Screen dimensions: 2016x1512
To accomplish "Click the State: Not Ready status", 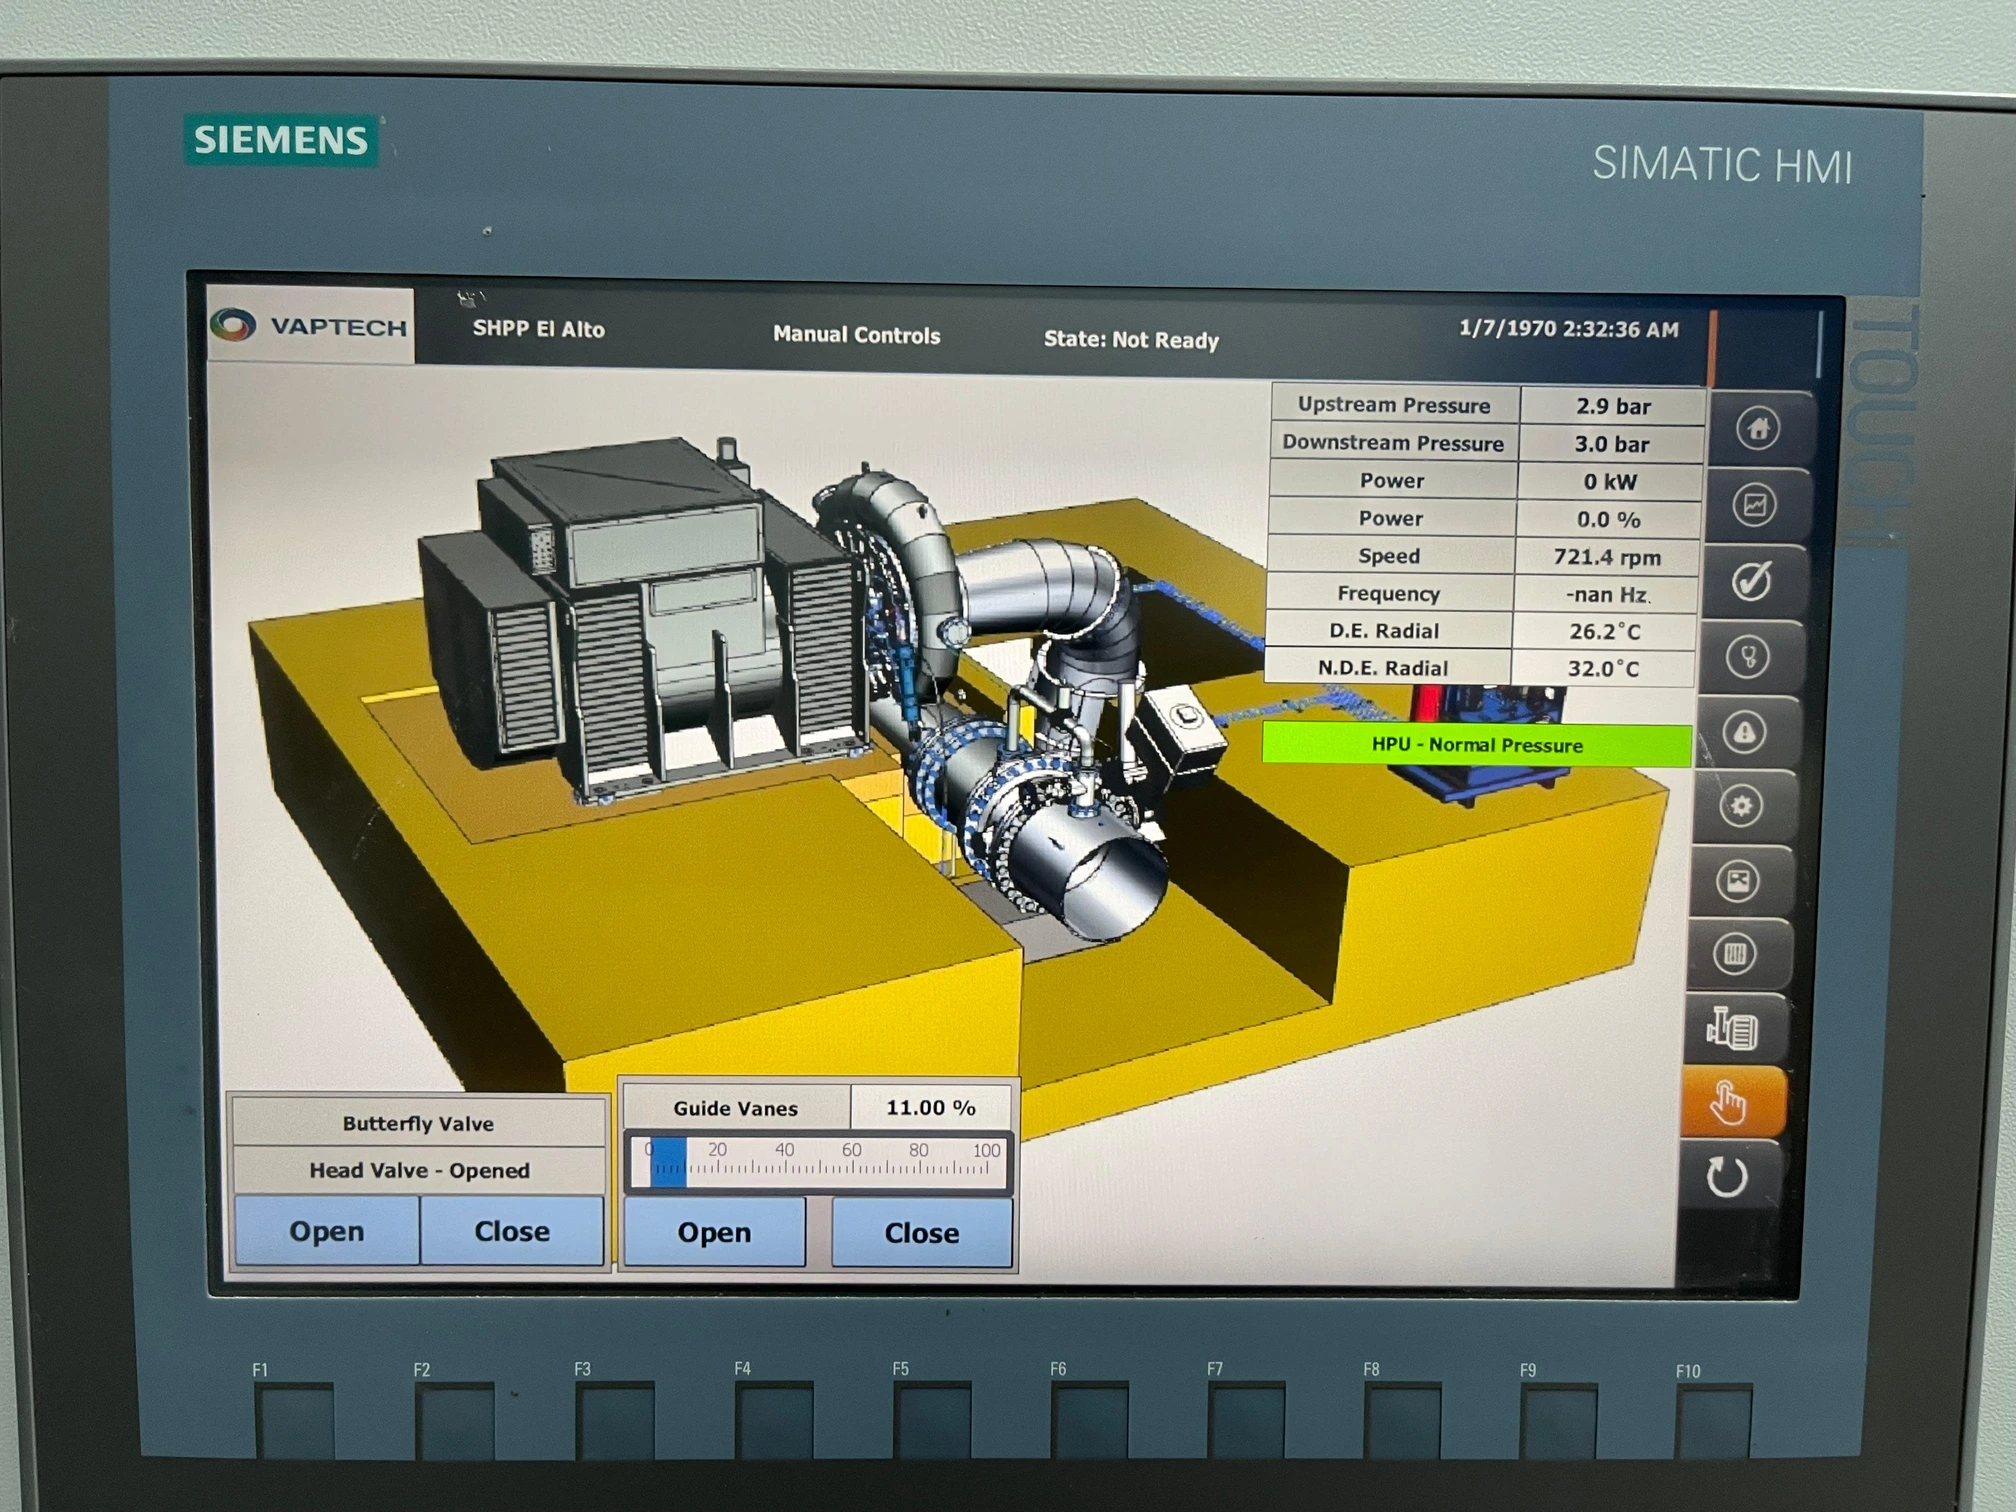I will pos(1131,340).
